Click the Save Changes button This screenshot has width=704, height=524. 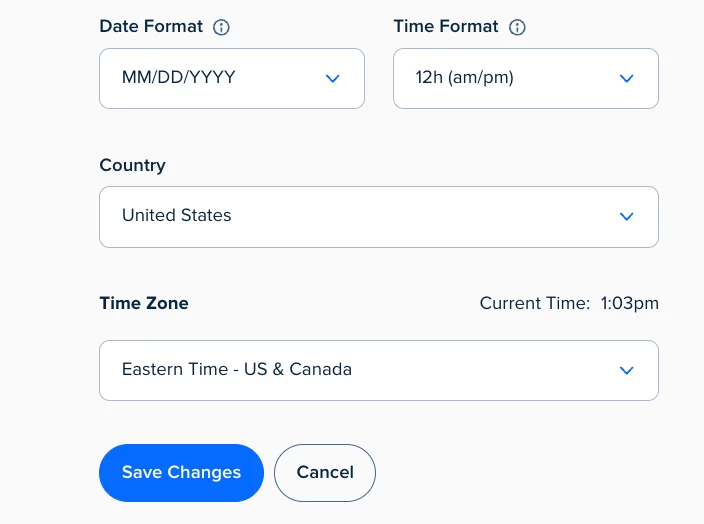click(181, 473)
